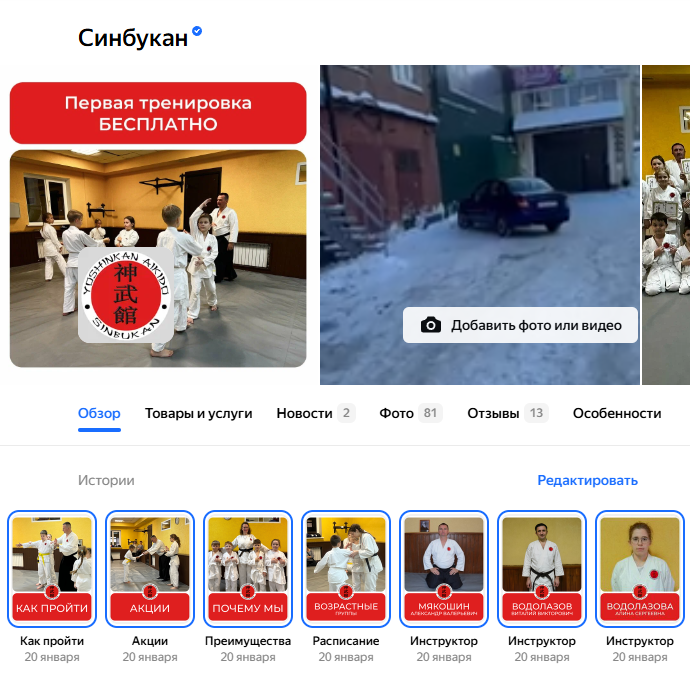The image size is (690, 677).
Task: Click the Редактировать link for stories
Action: click(x=587, y=480)
